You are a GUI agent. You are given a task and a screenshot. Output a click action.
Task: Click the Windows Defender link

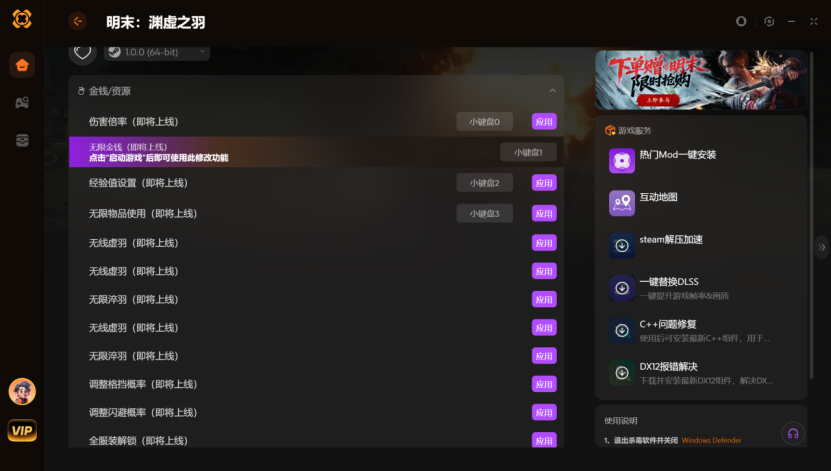pos(711,440)
